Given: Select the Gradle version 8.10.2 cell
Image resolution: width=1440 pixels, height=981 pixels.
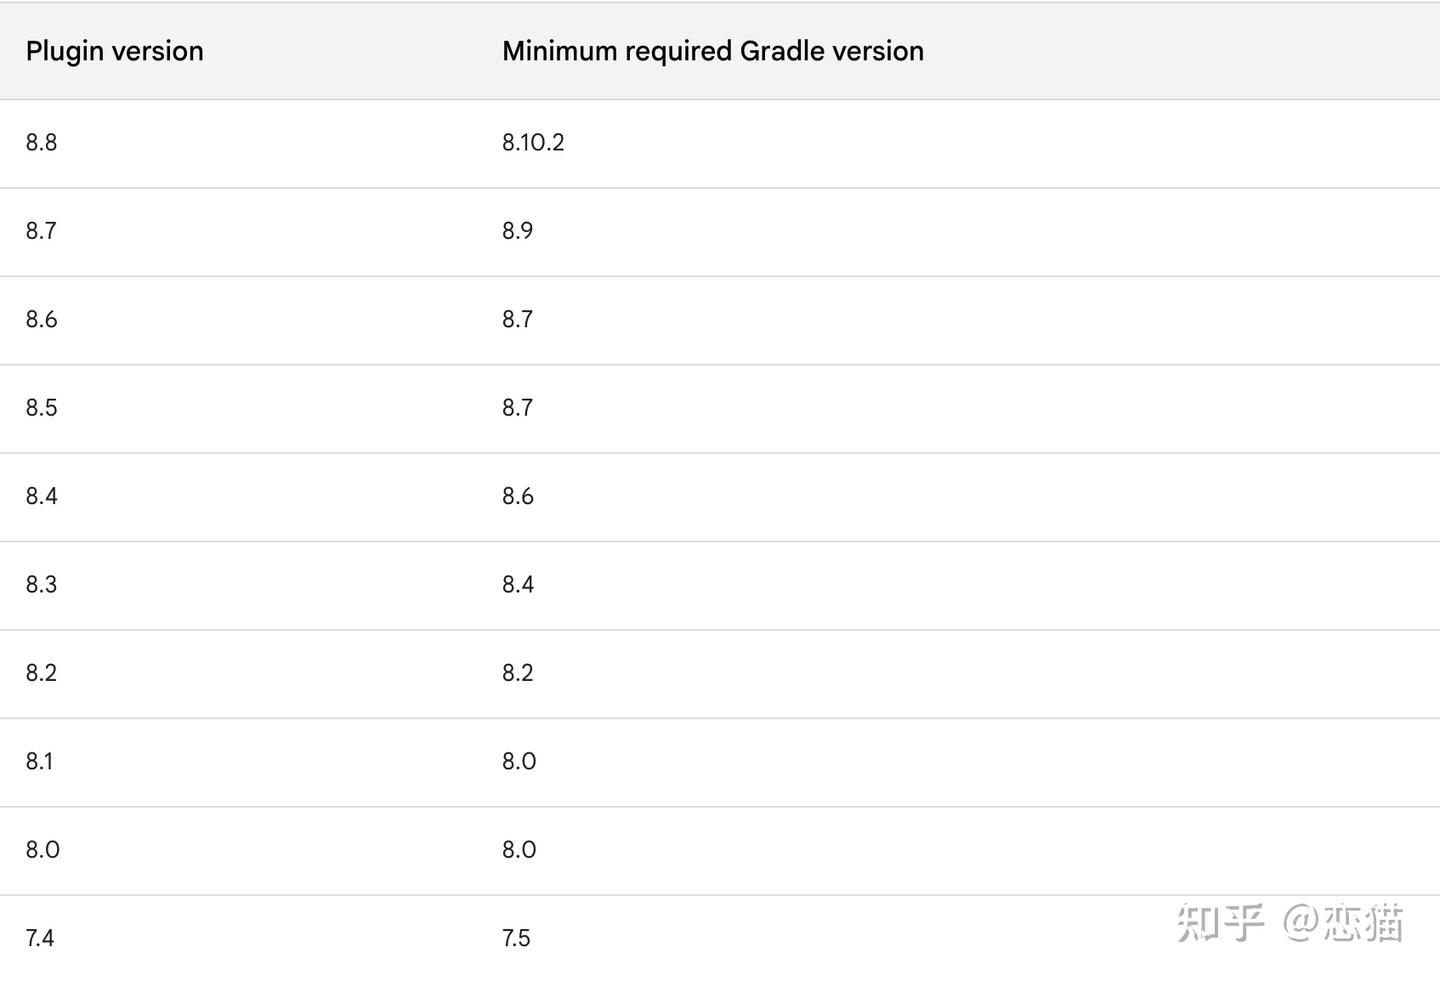Looking at the screenshot, I should 533,143.
